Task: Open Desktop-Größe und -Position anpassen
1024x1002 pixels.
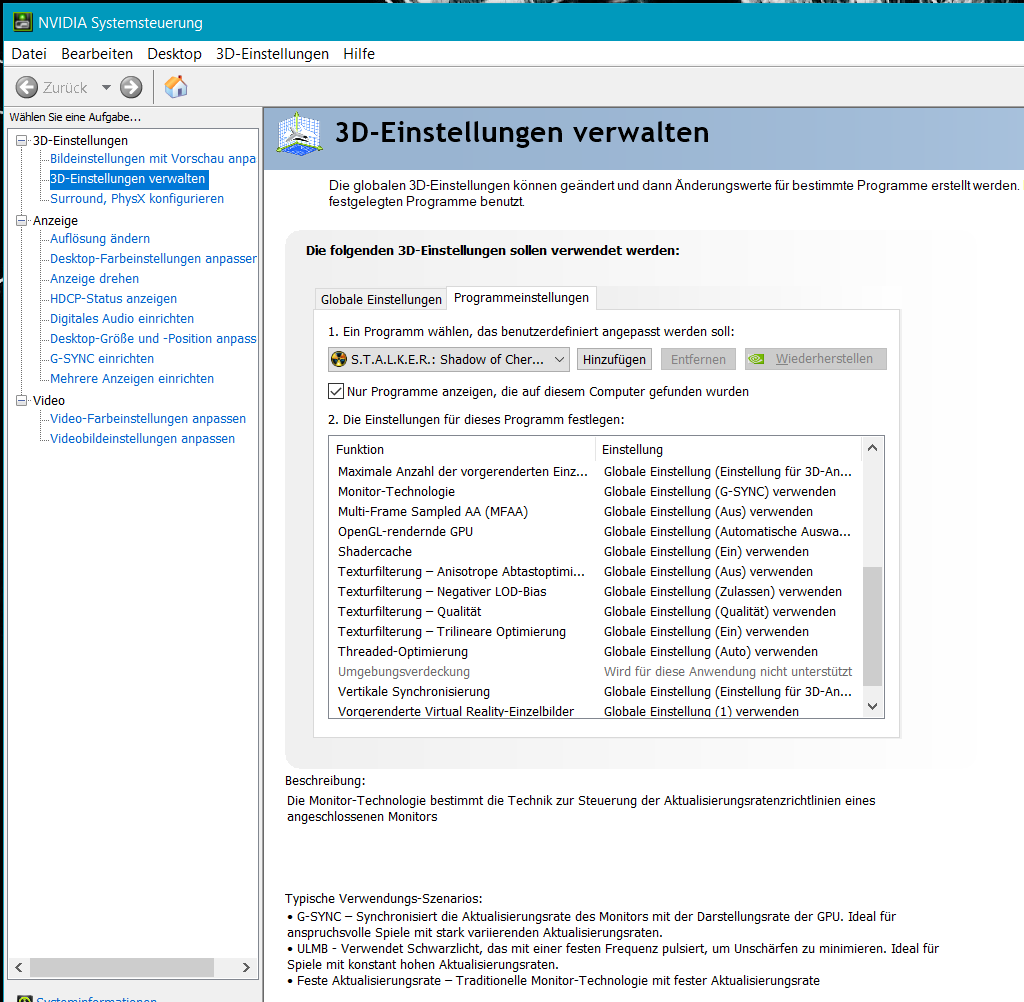Action: pos(153,338)
